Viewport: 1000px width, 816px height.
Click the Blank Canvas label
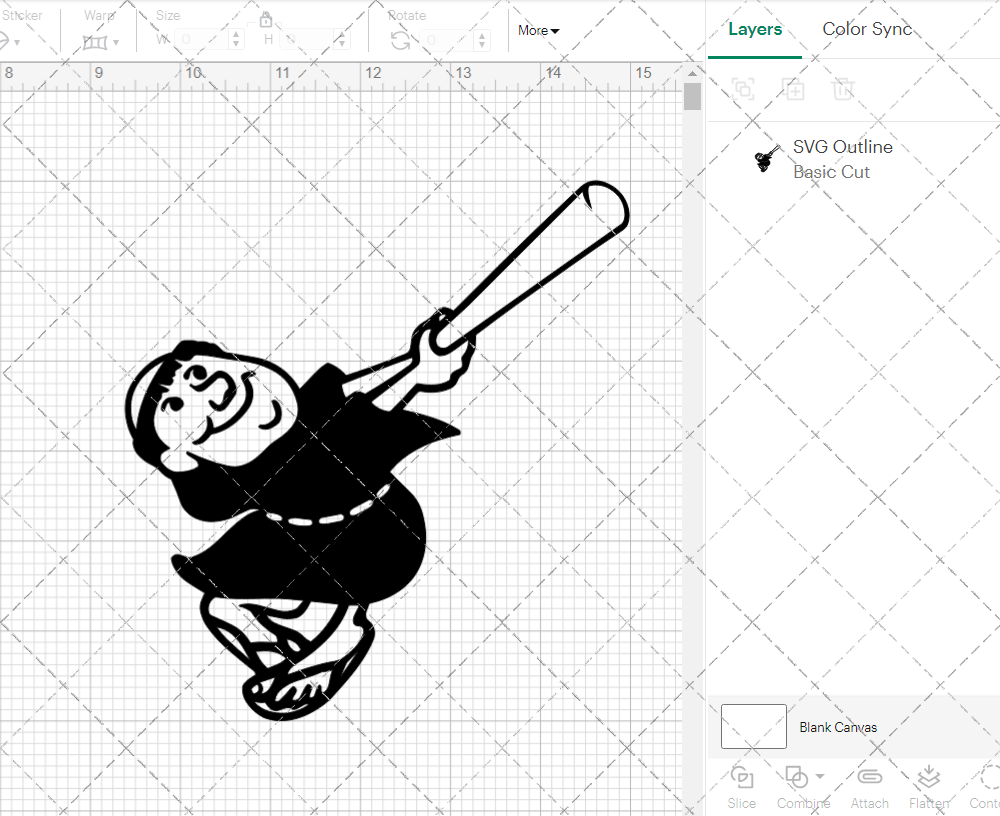(x=838, y=727)
